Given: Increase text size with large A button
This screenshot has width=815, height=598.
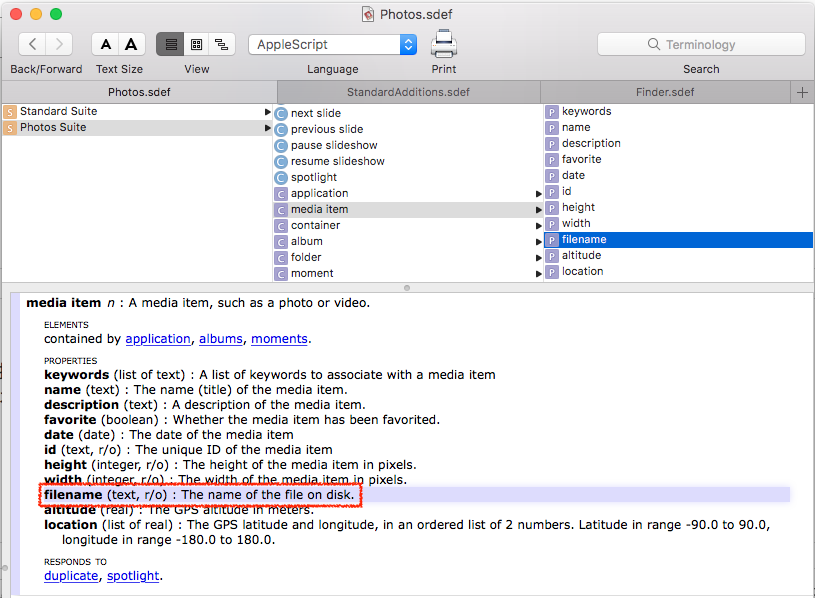Looking at the screenshot, I should 132,44.
